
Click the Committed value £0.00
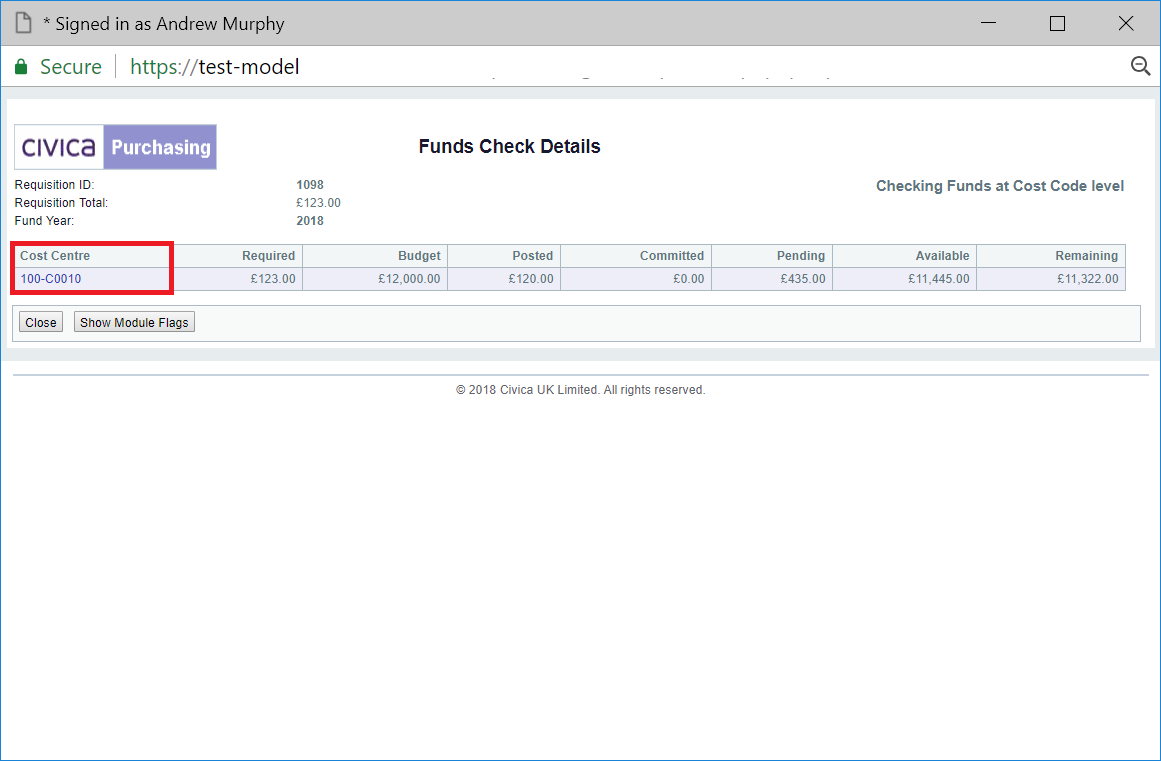(x=689, y=279)
